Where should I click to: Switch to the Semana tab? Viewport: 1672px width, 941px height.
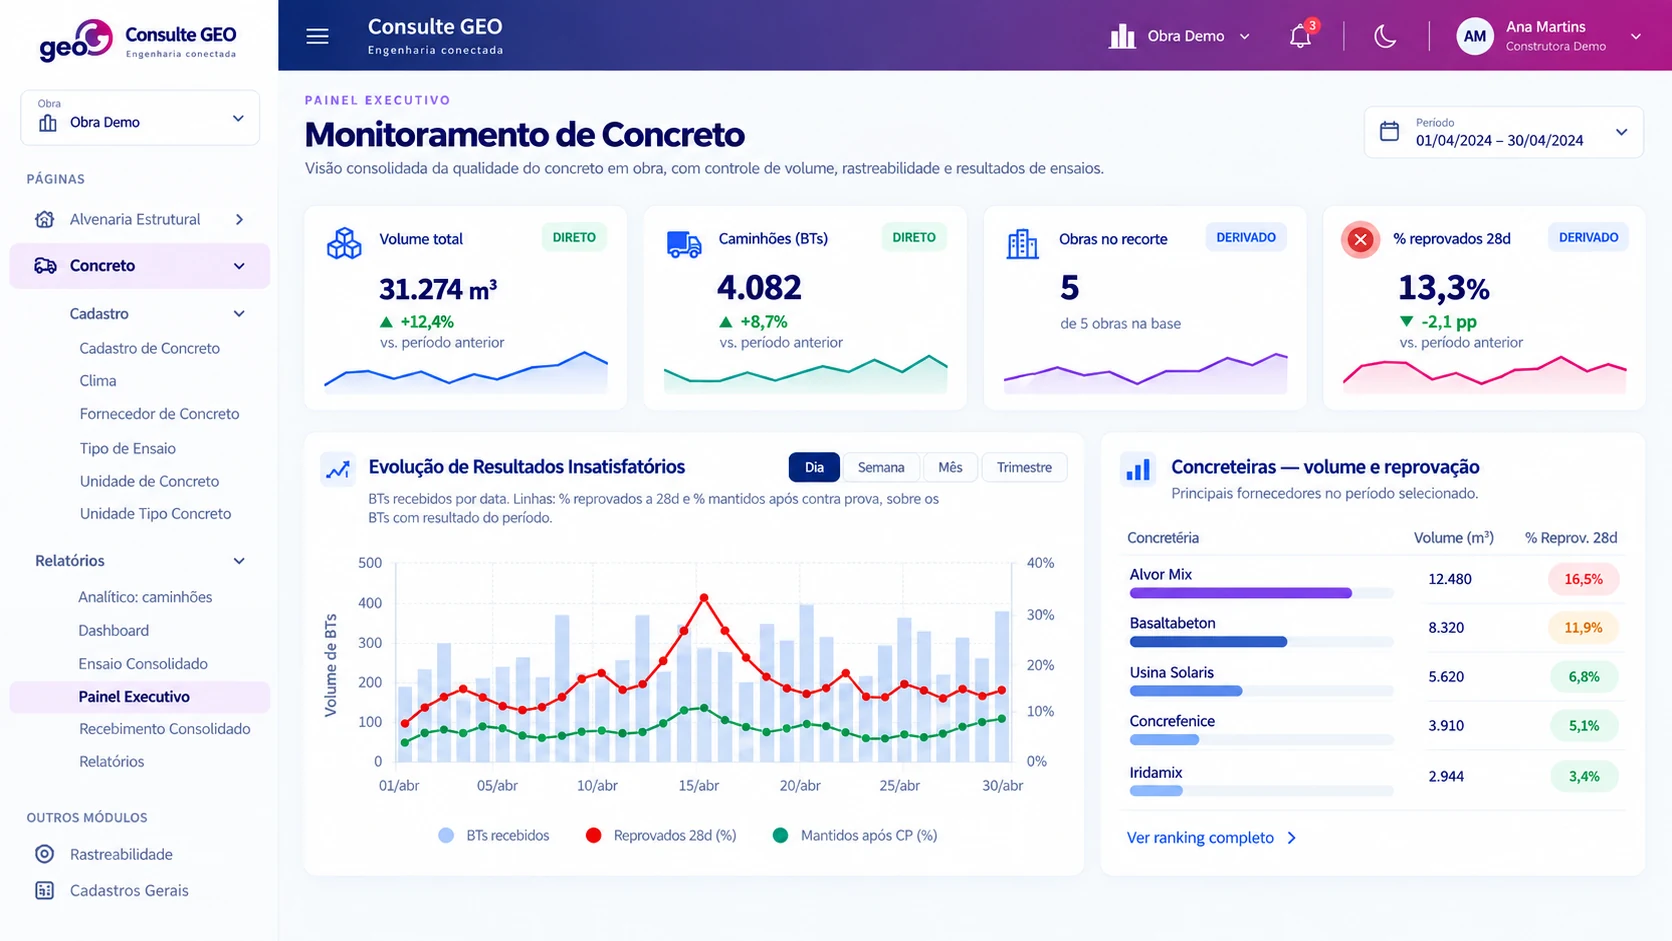[x=881, y=467]
